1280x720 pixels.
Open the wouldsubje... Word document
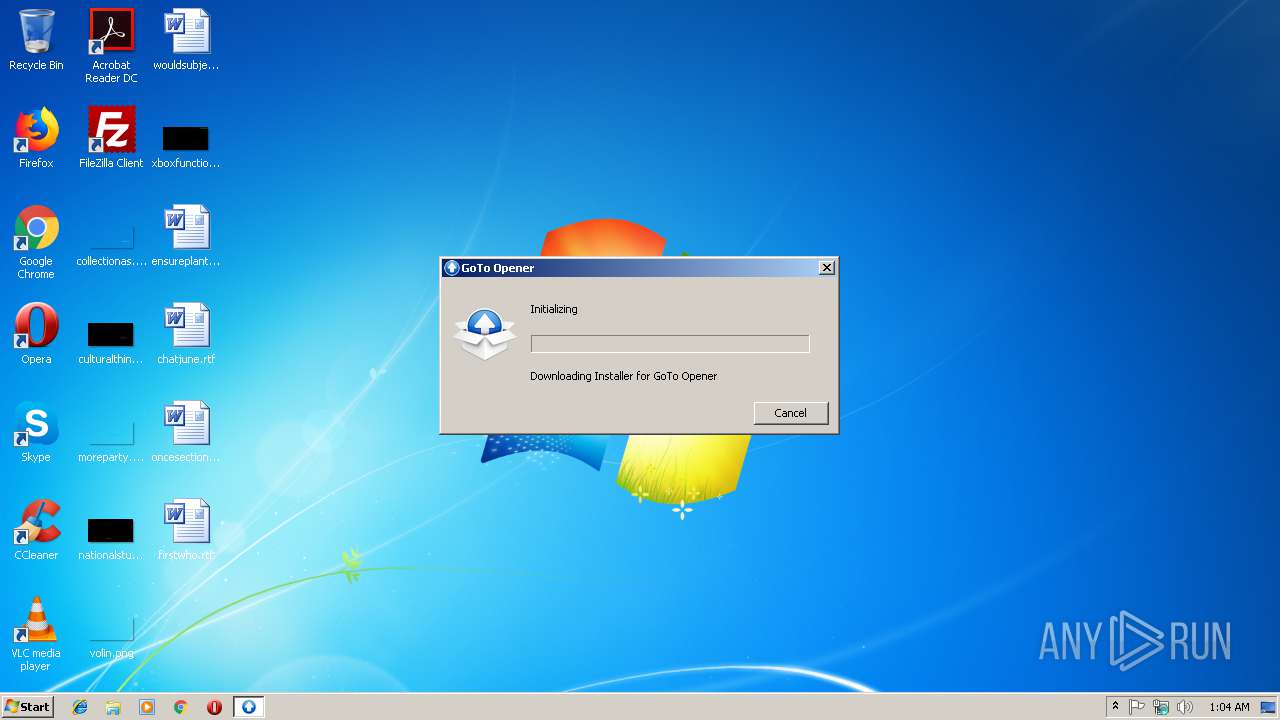click(x=186, y=41)
